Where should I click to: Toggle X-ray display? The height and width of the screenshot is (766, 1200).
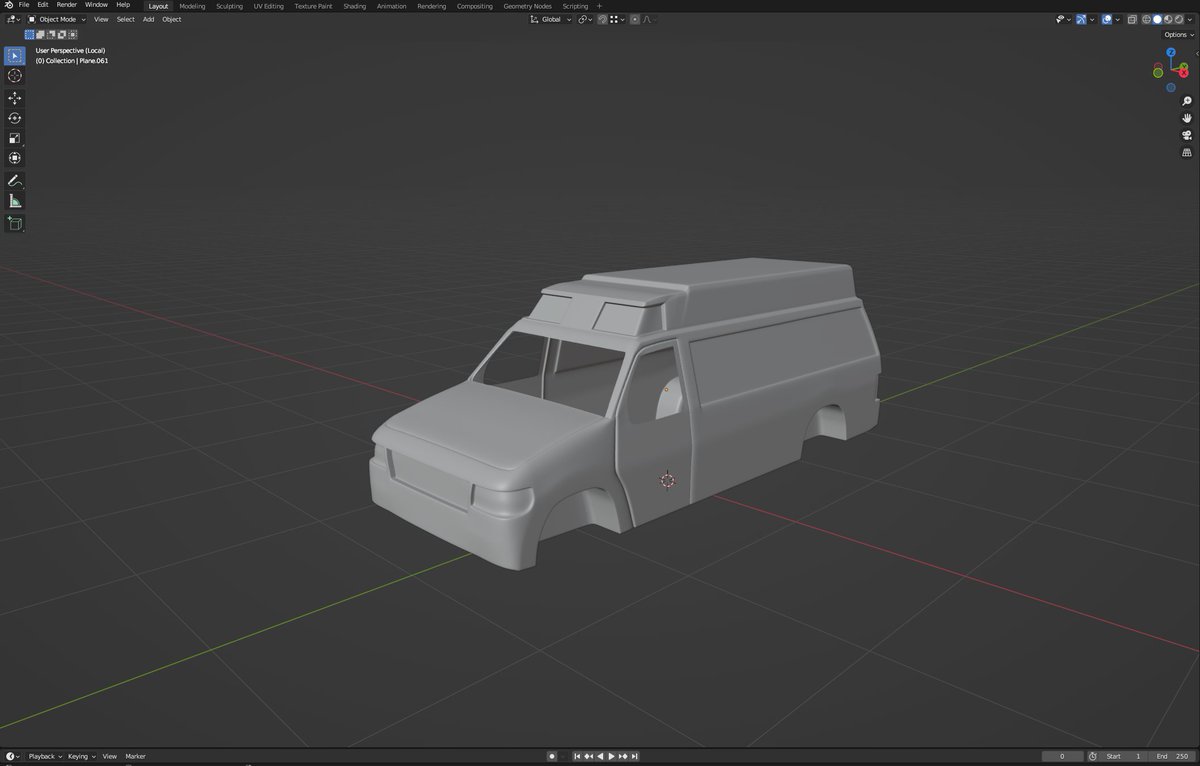[x=1132, y=19]
